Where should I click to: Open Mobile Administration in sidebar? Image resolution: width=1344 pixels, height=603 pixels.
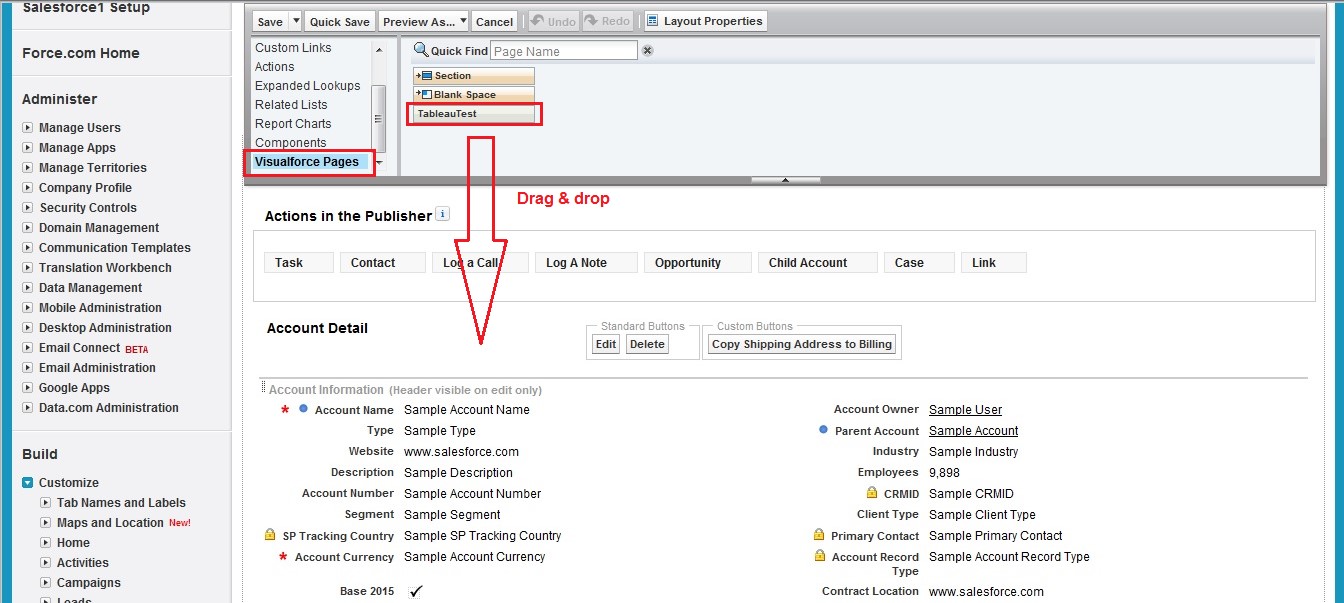click(100, 308)
